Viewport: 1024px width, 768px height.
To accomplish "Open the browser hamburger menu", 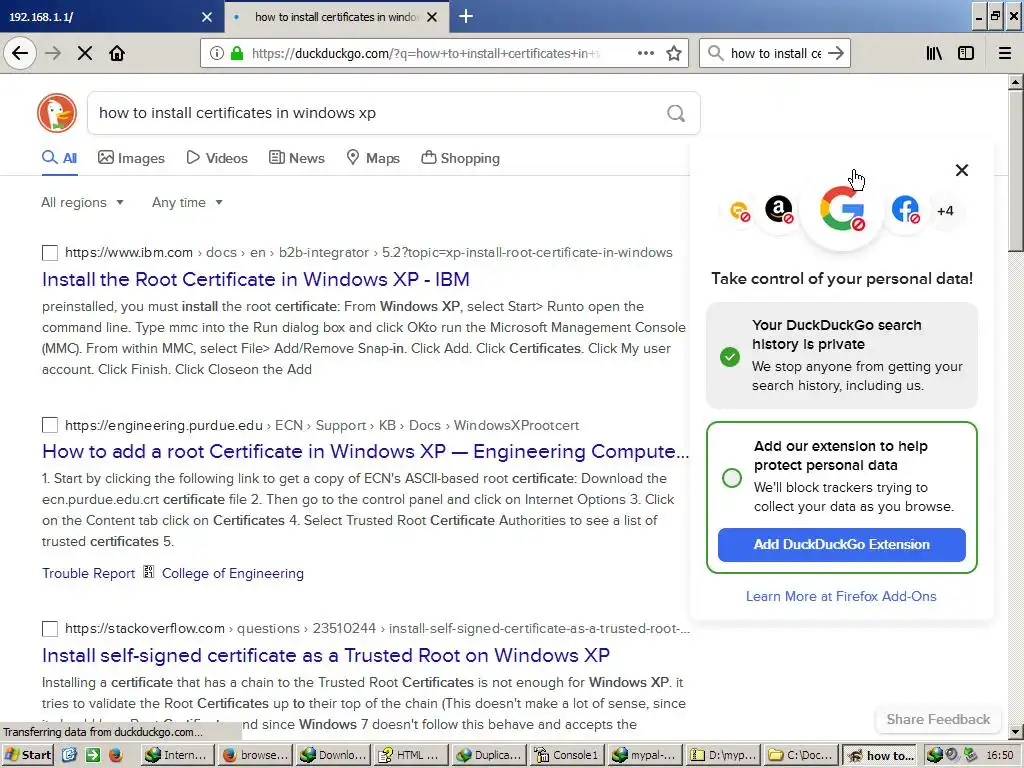I will (1005, 53).
